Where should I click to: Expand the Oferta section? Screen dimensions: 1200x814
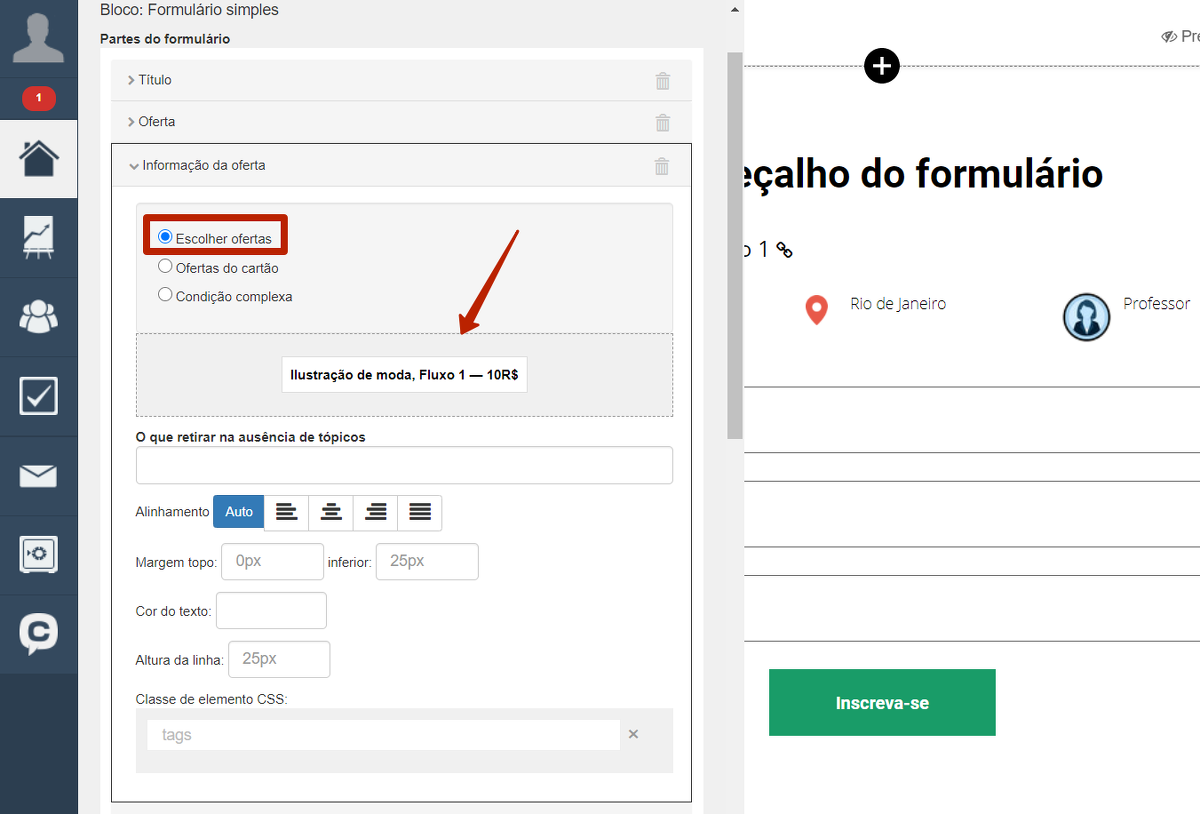156,122
